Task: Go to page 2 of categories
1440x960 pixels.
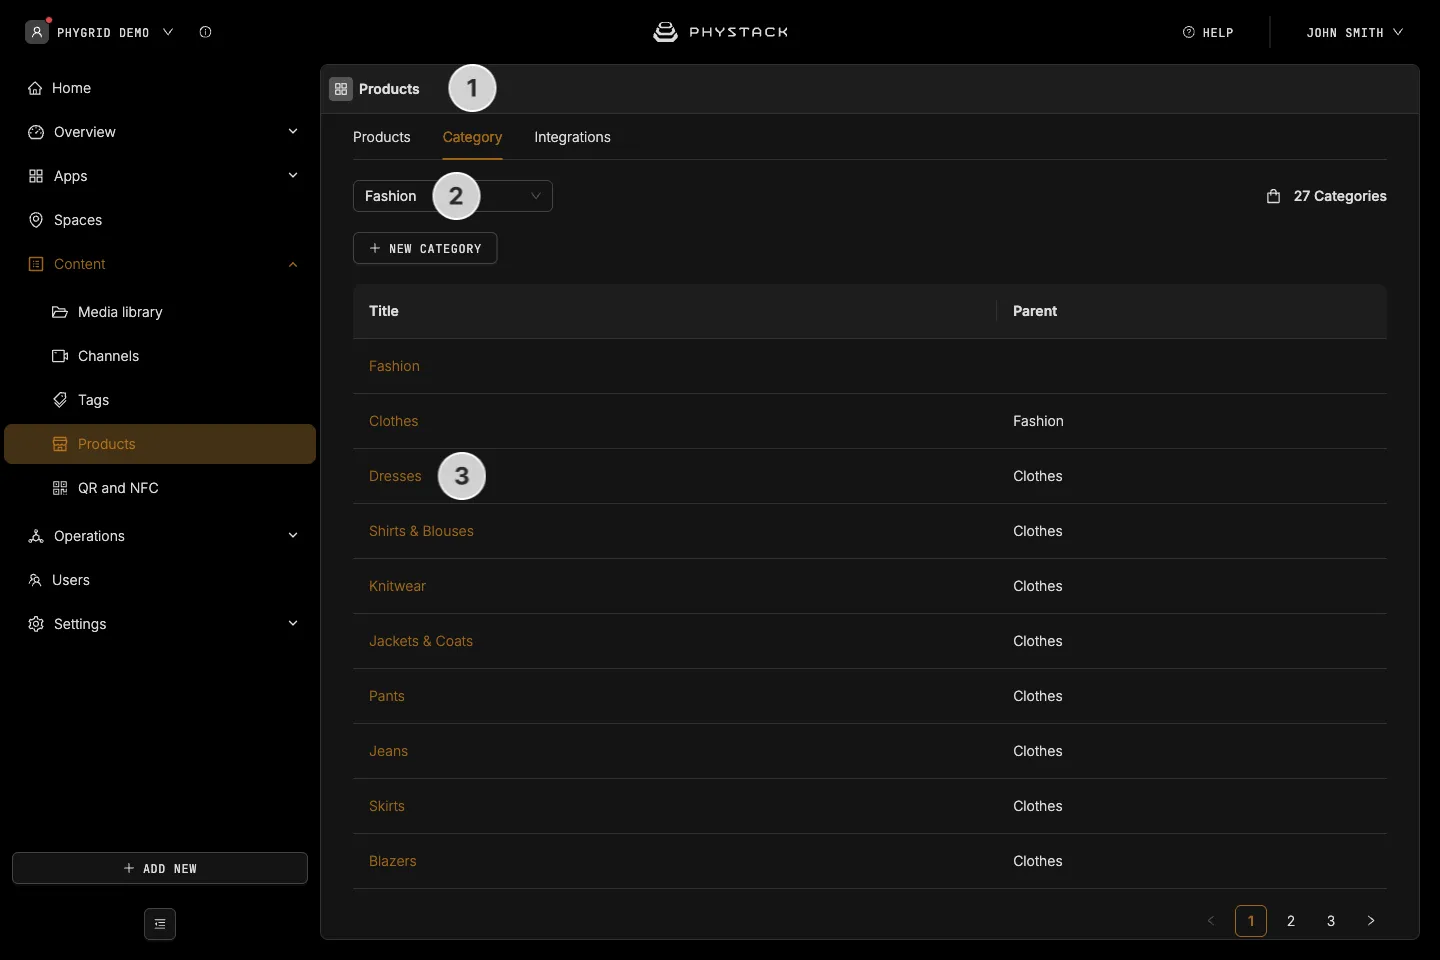Action: click(x=1291, y=921)
